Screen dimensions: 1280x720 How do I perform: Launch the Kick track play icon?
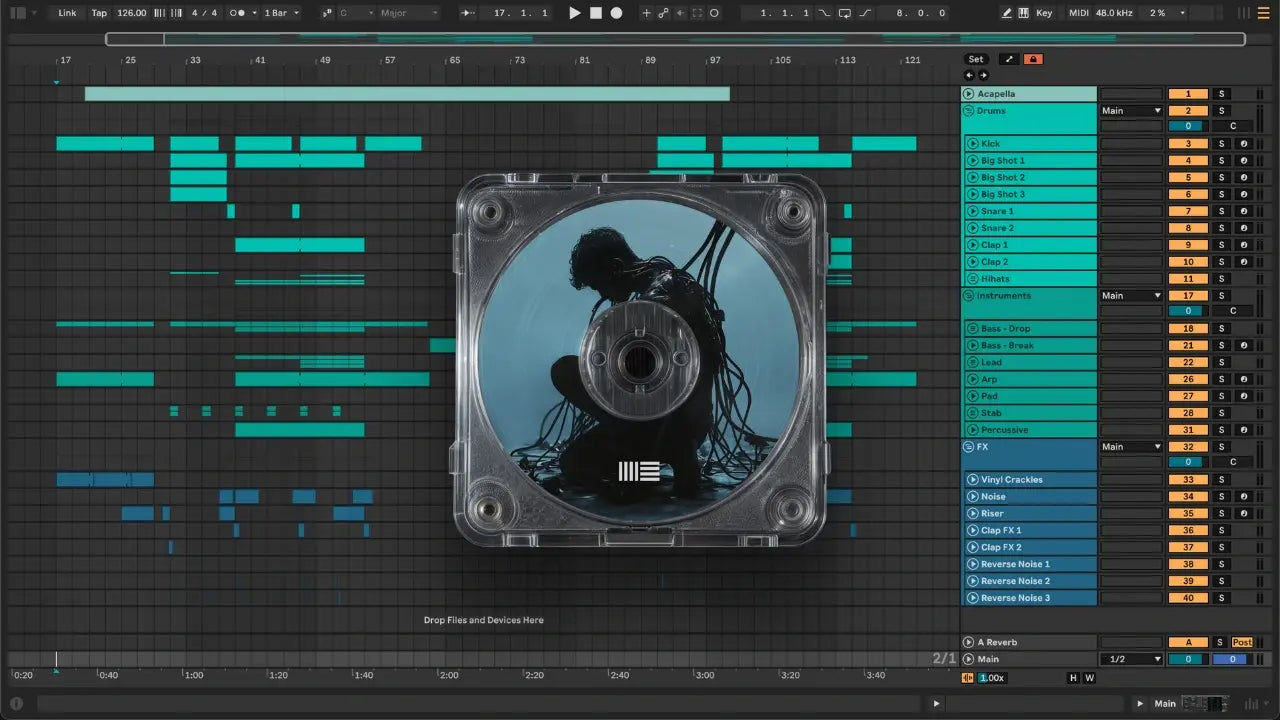click(972, 144)
